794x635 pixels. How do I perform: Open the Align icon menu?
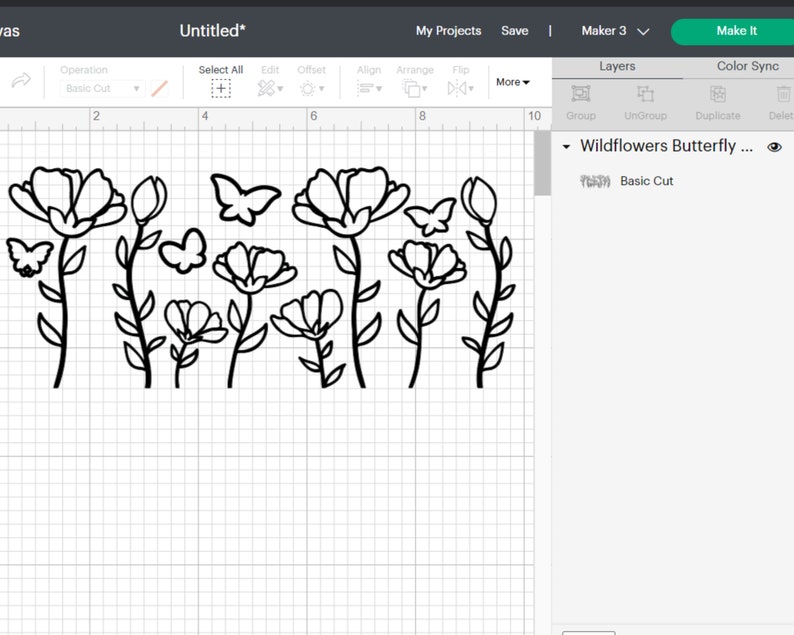[x=365, y=89]
